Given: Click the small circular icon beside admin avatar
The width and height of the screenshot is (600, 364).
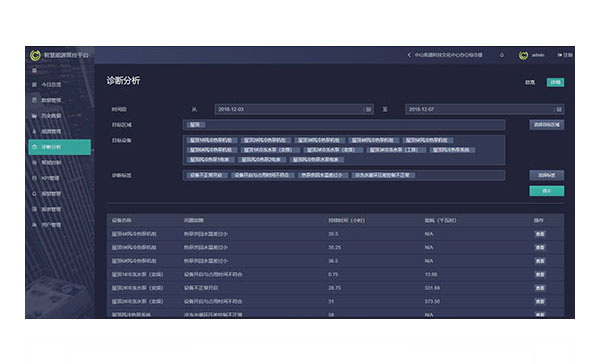Looking at the screenshot, I should [x=502, y=55].
